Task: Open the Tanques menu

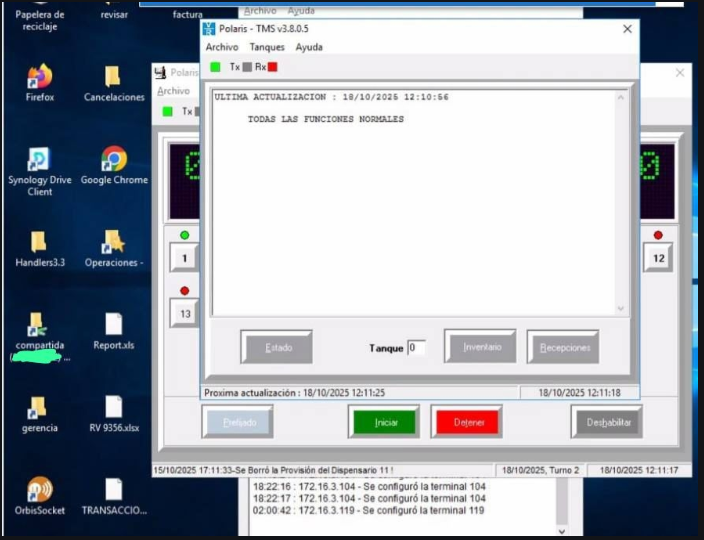Action: pyautogui.click(x=267, y=47)
